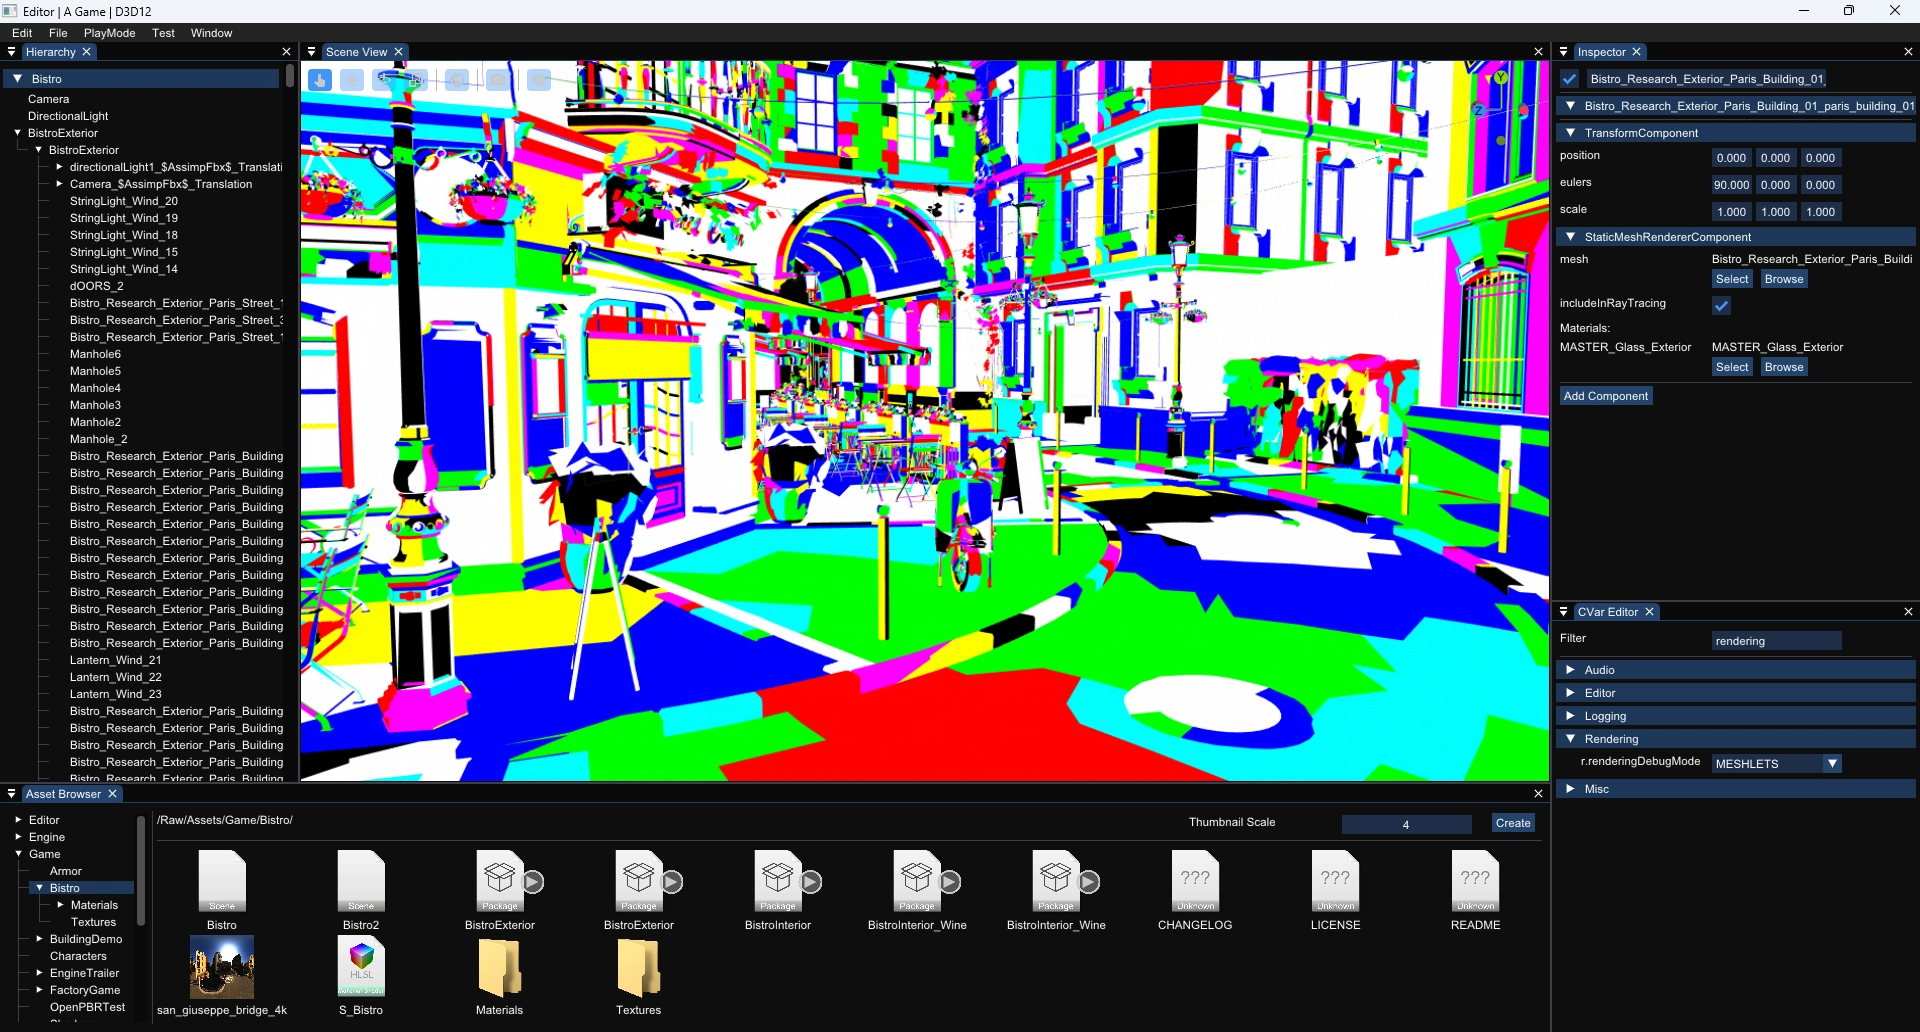Switch to the CVar Editor tab
Viewport: 1920px width, 1032px height.
coord(1607,612)
